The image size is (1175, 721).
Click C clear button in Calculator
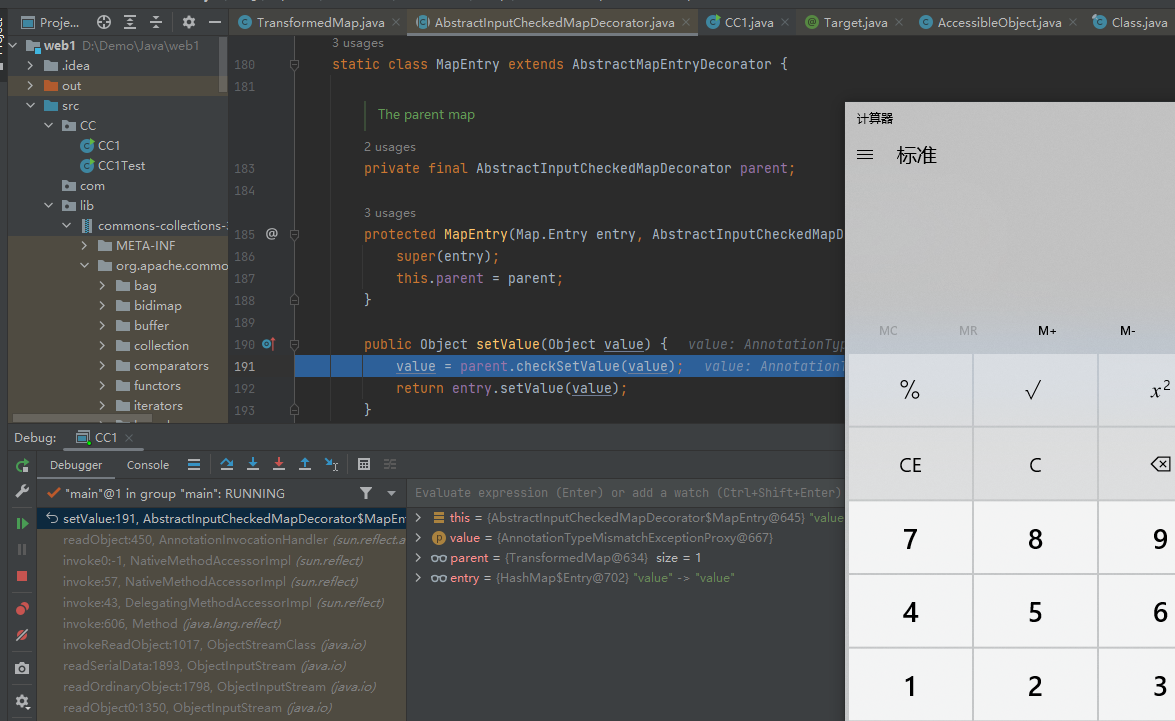tap(1035, 465)
